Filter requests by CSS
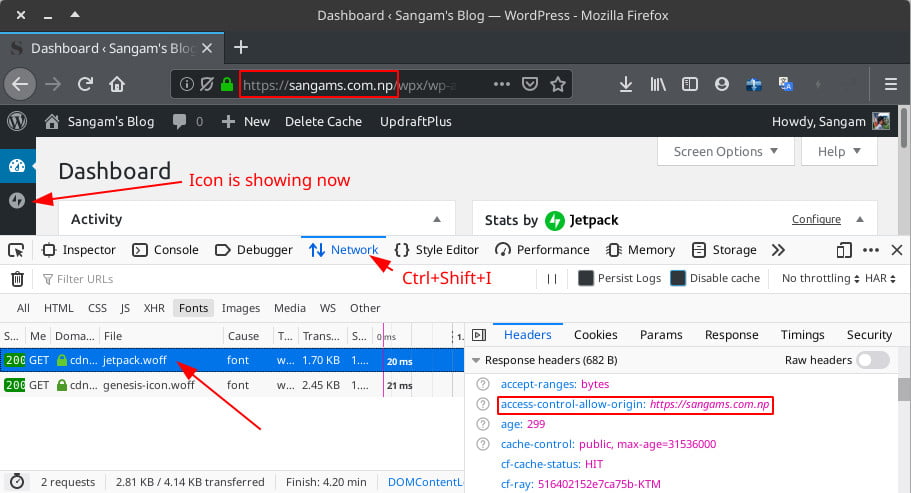This screenshot has height=493, width=911. coord(97,308)
